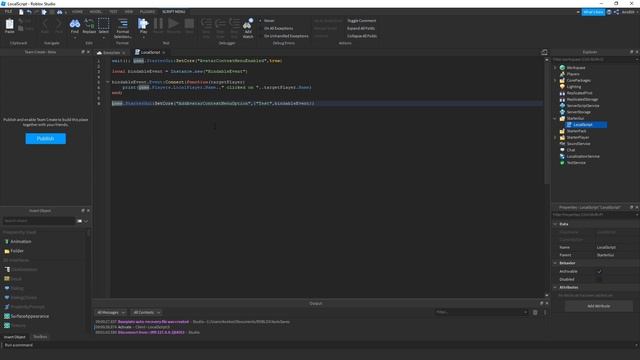Expand the Workspace tree node
Viewport: 640px width, 360px height.
coord(555,68)
